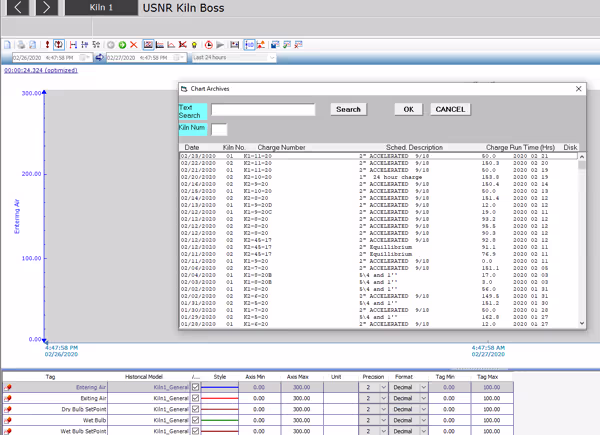The height and width of the screenshot is (435, 600).
Task: Click the orange and red points icon
Action: click(x=261, y=45)
